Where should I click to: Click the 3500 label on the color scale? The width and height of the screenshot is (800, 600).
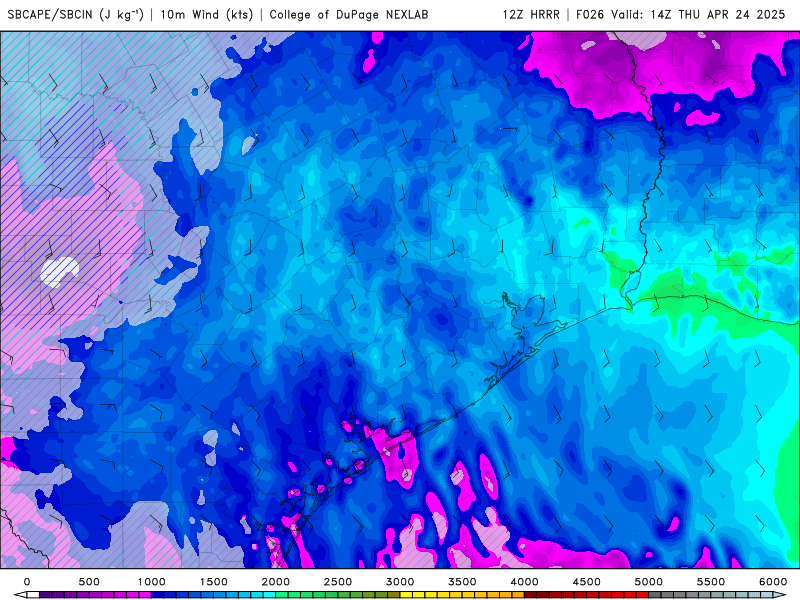click(x=462, y=582)
